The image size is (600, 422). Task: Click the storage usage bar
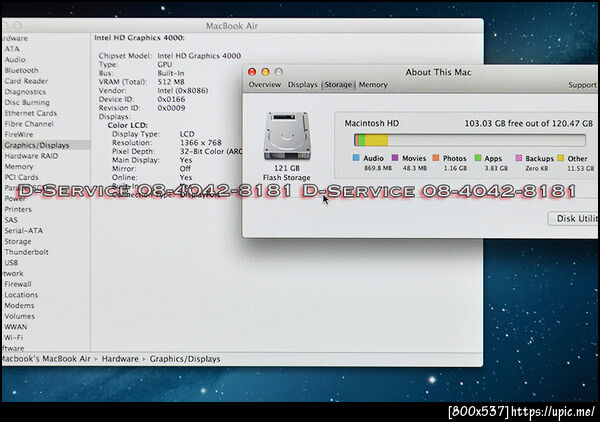tap(470, 140)
